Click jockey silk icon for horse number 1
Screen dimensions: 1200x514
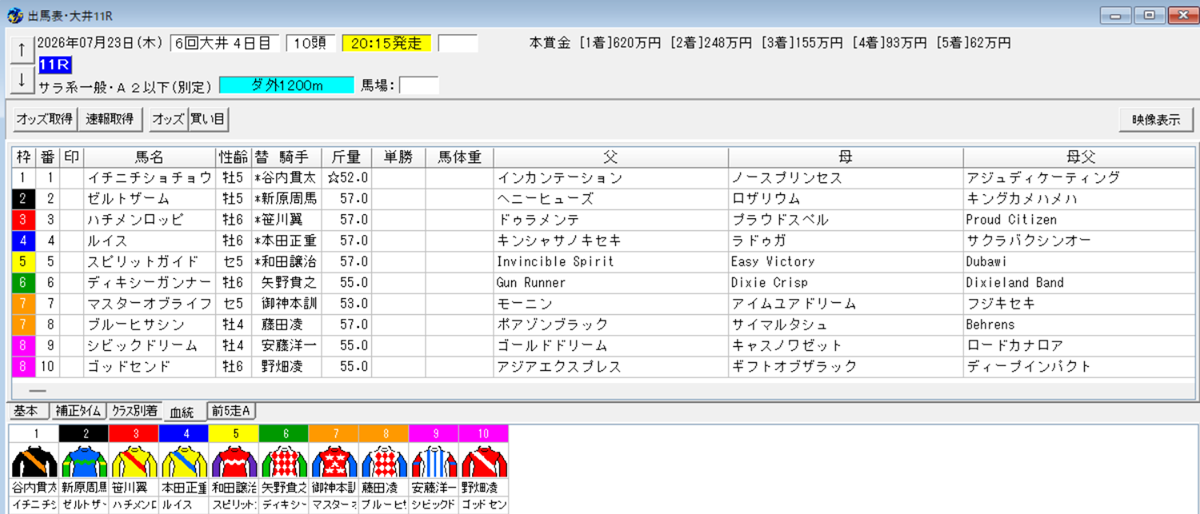coord(34,461)
